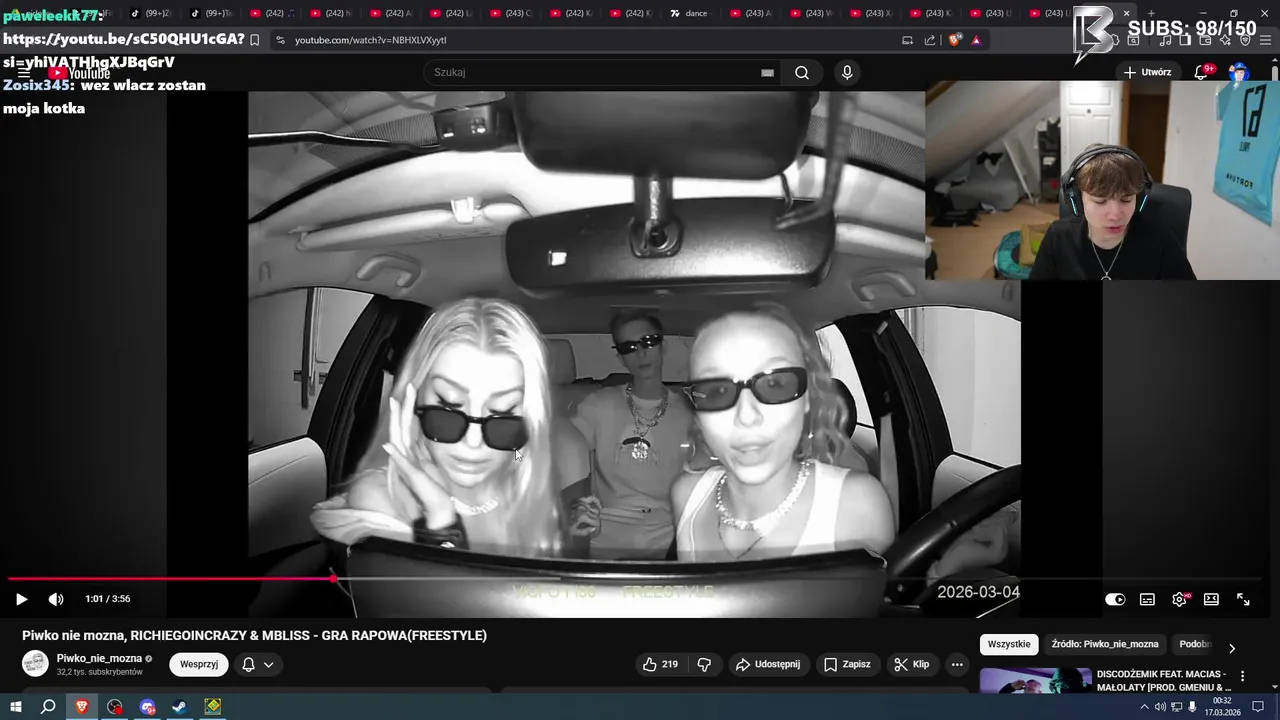1280x720 pixels.
Task: Open the Brave Rewards triangle icon
Action: tap(976, 40)
